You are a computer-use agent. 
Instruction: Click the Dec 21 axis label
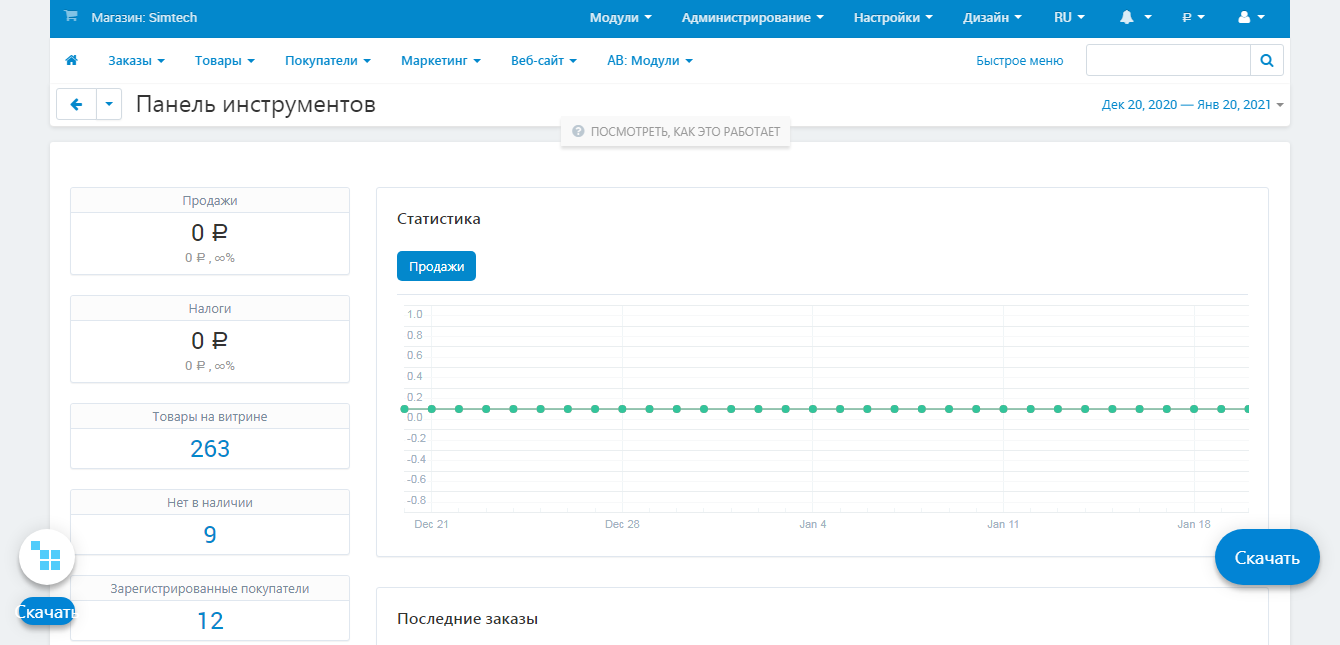431,524
